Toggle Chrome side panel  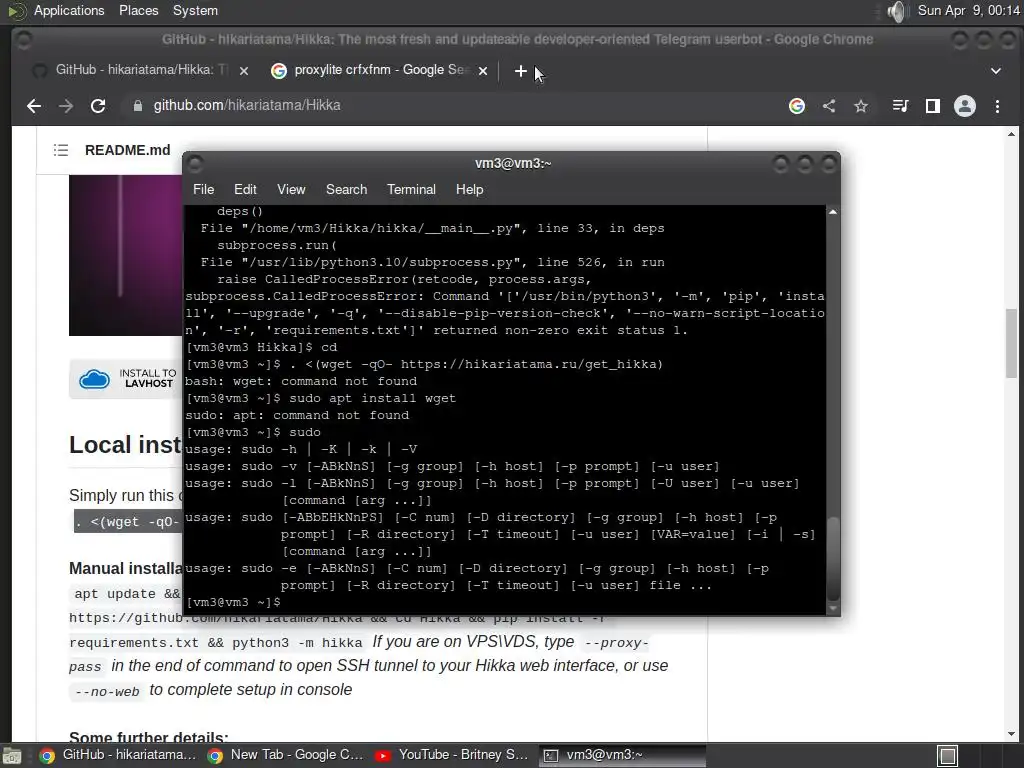tap(933, 106)
